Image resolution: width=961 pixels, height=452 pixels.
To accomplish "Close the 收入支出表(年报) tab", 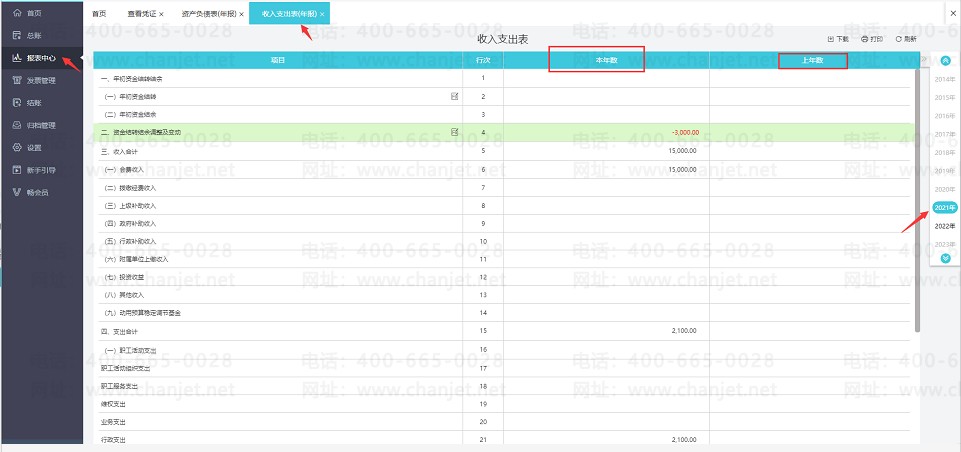I will pyautogui.click(x=322, y=14).
